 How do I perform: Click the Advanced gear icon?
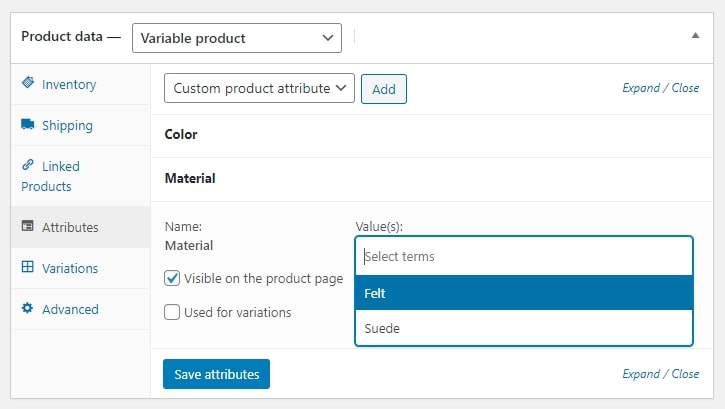point(28,309)
